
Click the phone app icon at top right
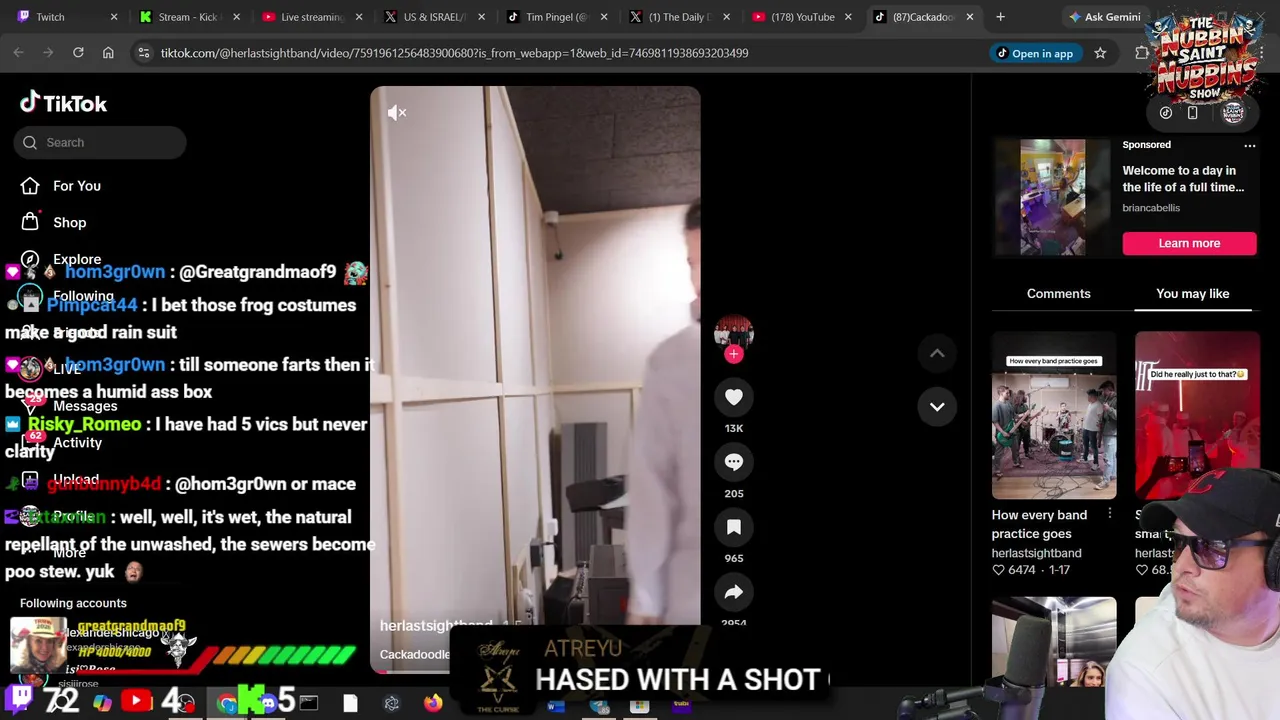(x=1192, y=113)
